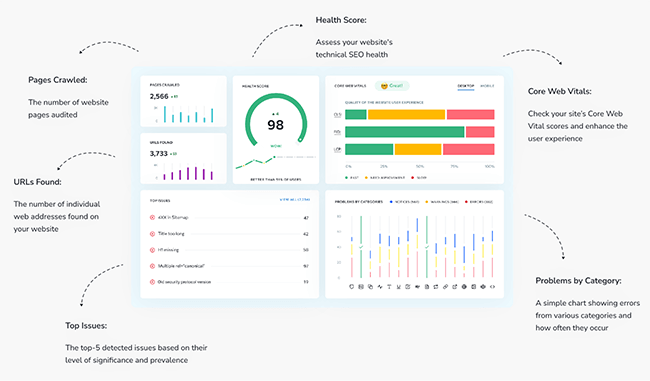Click the 2,566 pages crawled value
This screenshot has width=650, height=381.
point(159,96)
